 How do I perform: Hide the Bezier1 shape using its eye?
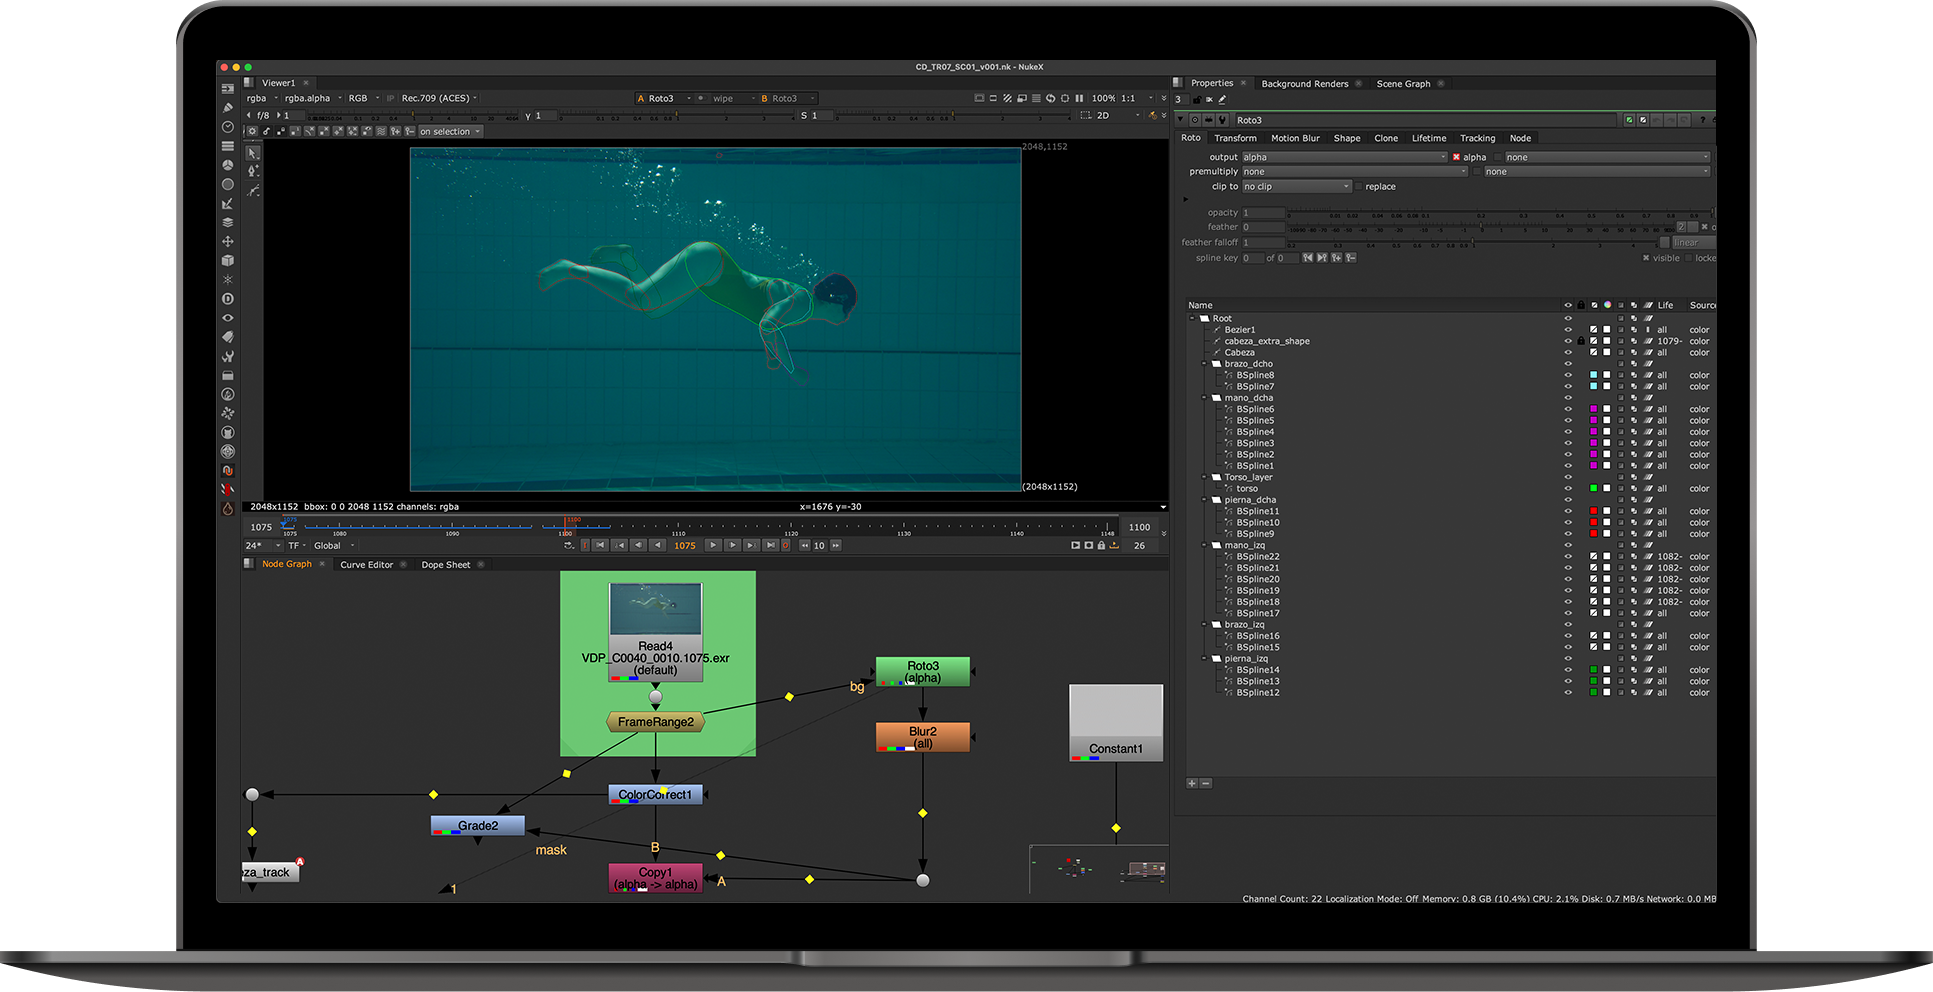click(1568, 330)
